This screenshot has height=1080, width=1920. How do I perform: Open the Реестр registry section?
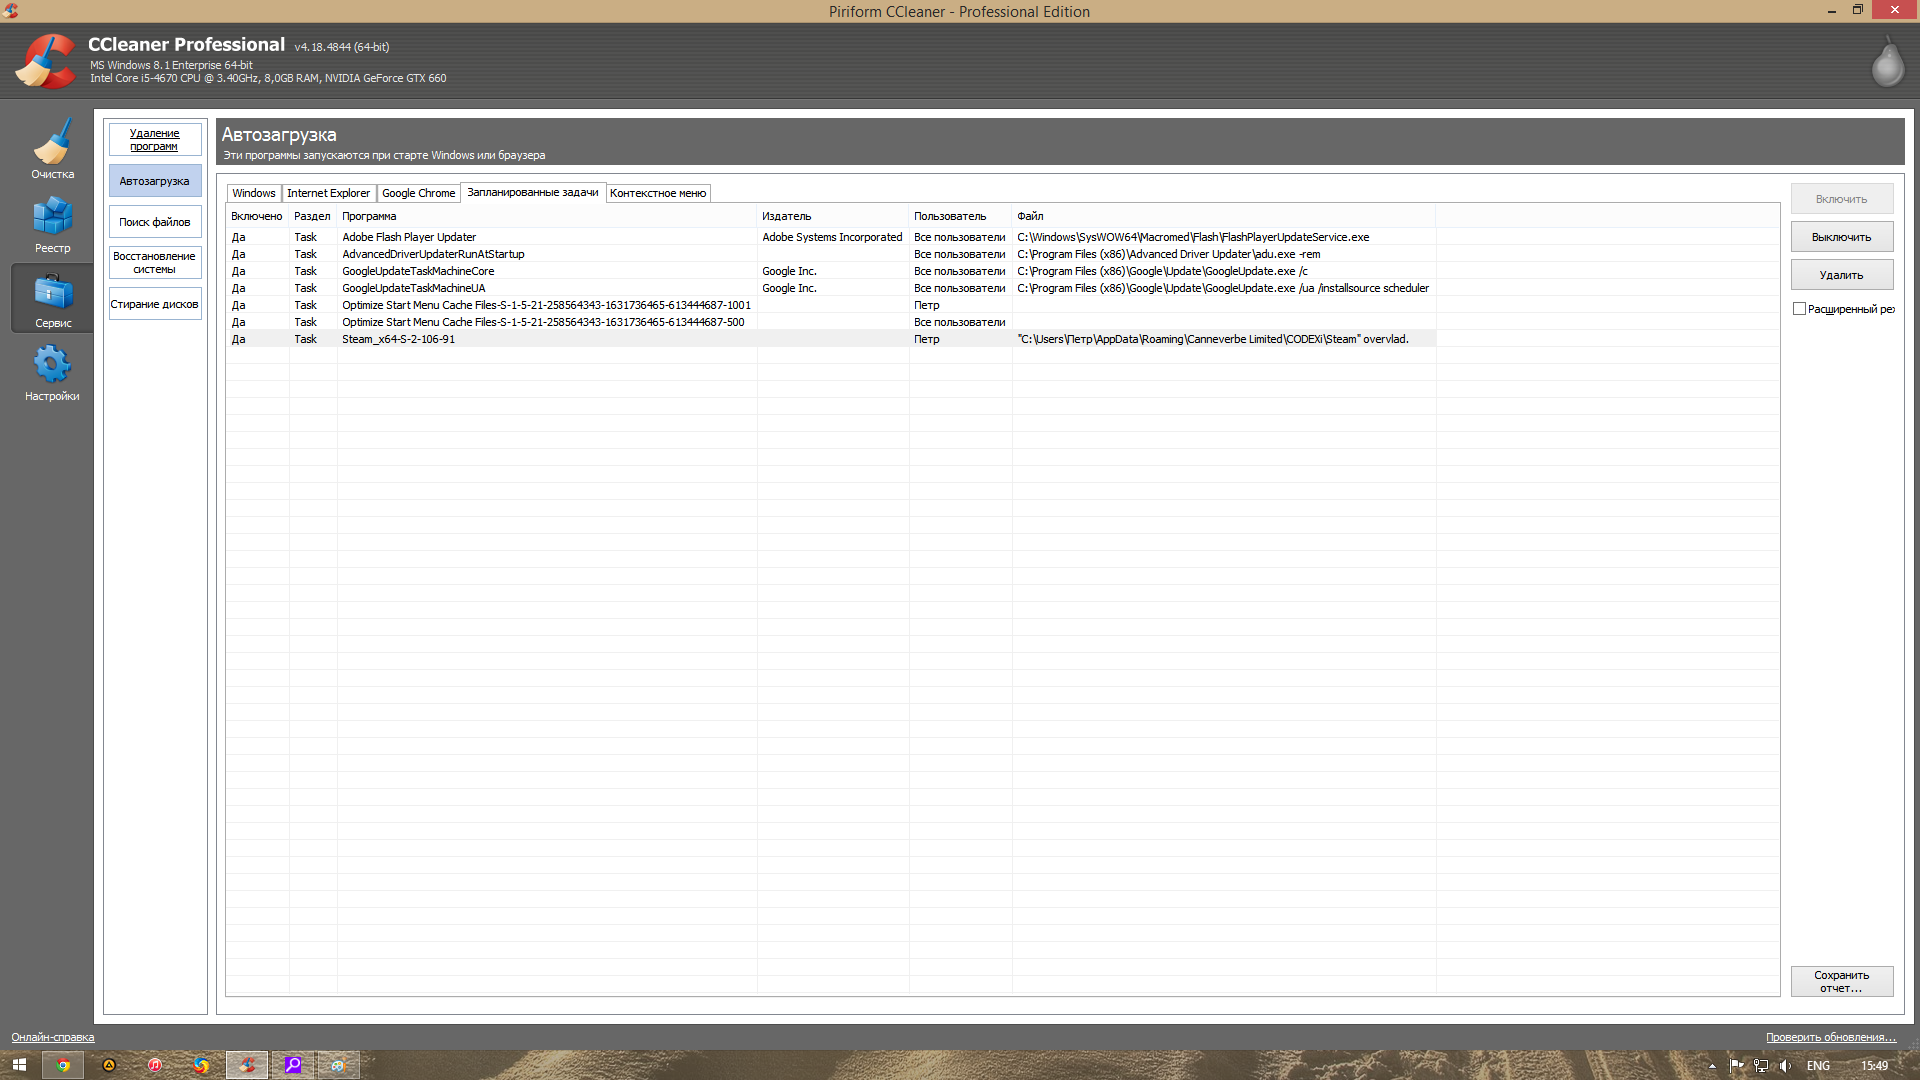(52, 224)
